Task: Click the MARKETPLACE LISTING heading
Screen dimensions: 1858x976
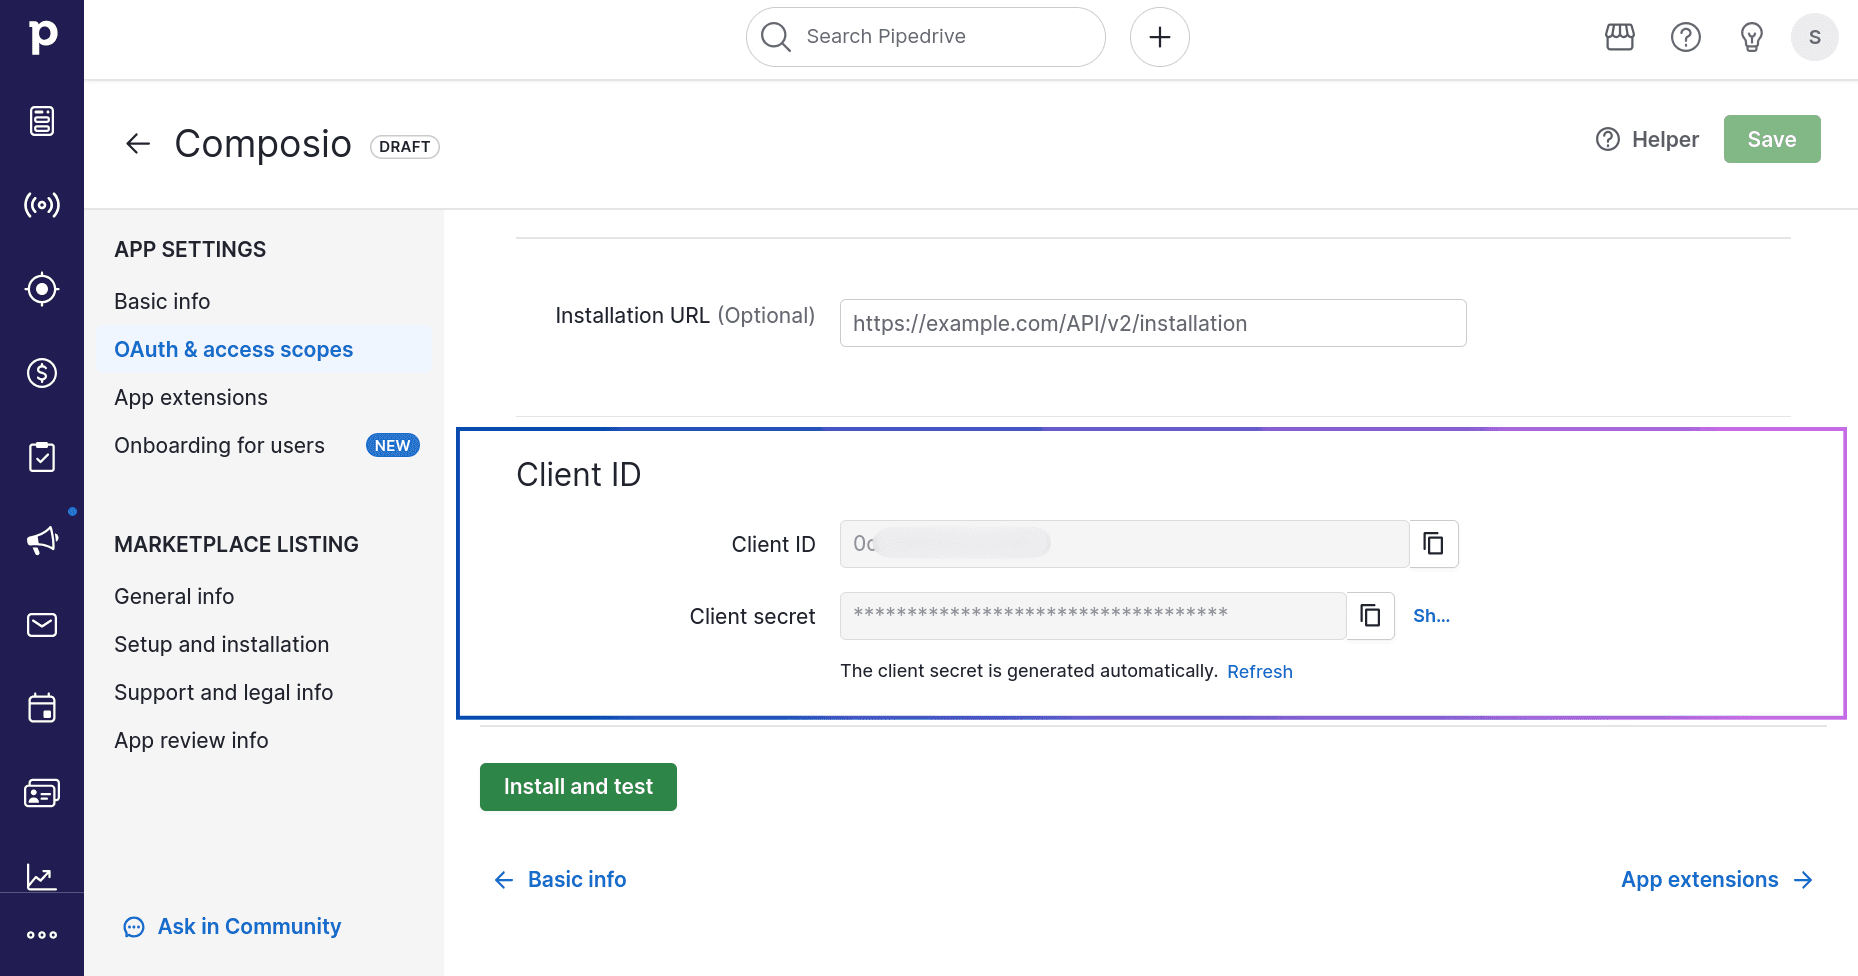Action: tap(236, 545)
